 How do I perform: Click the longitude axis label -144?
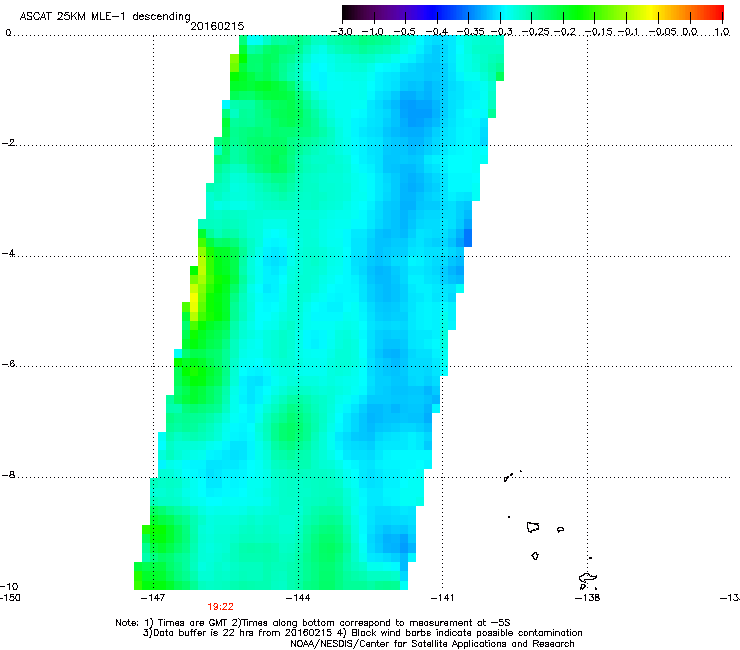click(298, 598)
